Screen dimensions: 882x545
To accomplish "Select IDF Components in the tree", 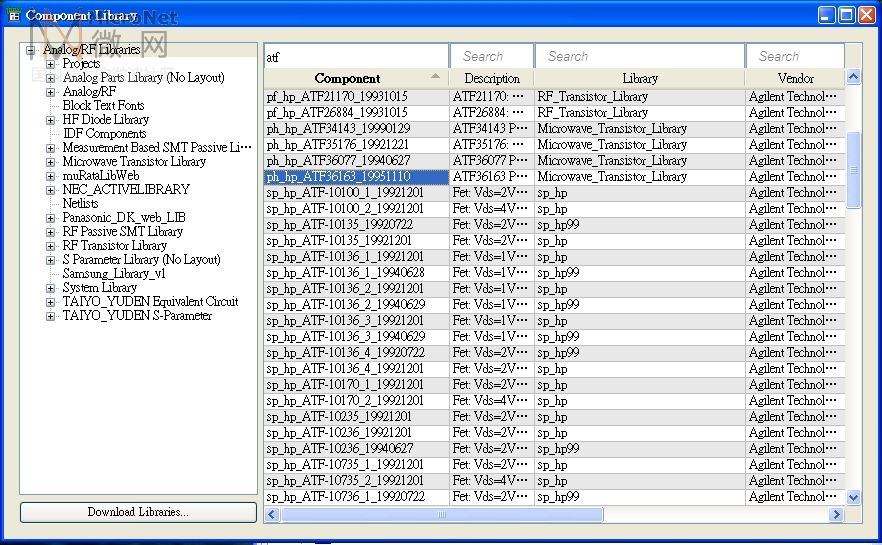I will coord(105,134).
